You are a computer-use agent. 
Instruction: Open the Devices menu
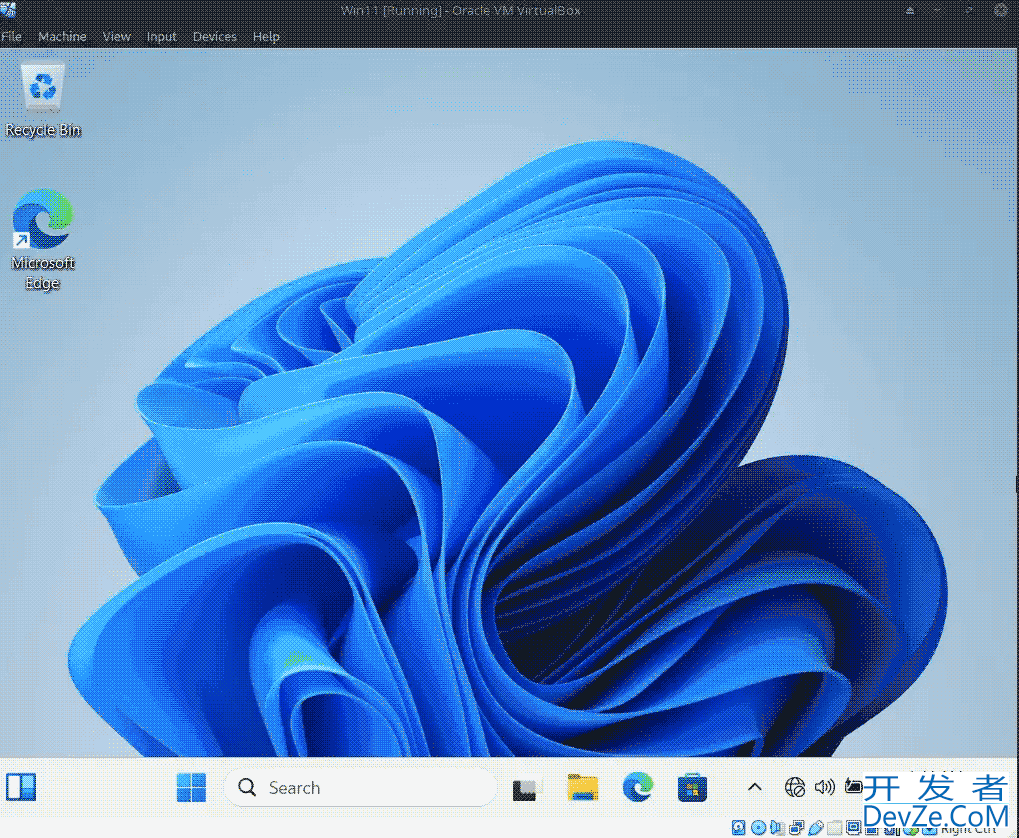point(214,36)
